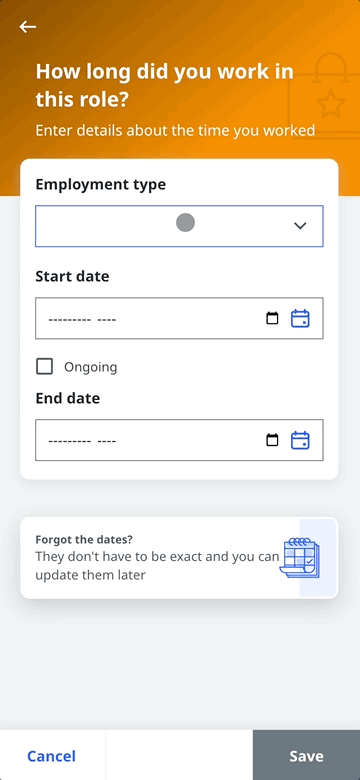This screenshot has width=360, height=780.
Task: Click the black native calendar icon in End date
Action: coord(272,440)
